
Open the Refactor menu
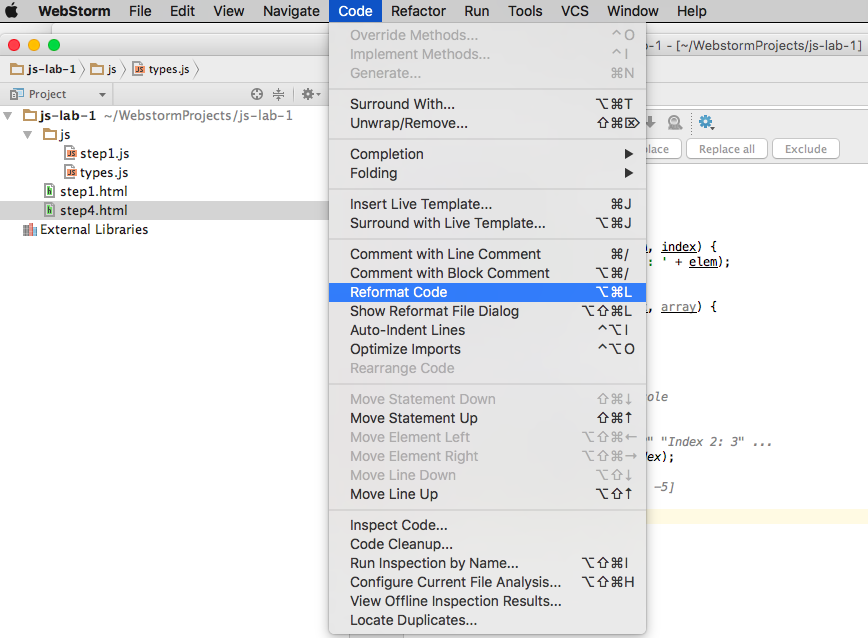[418, 11]
